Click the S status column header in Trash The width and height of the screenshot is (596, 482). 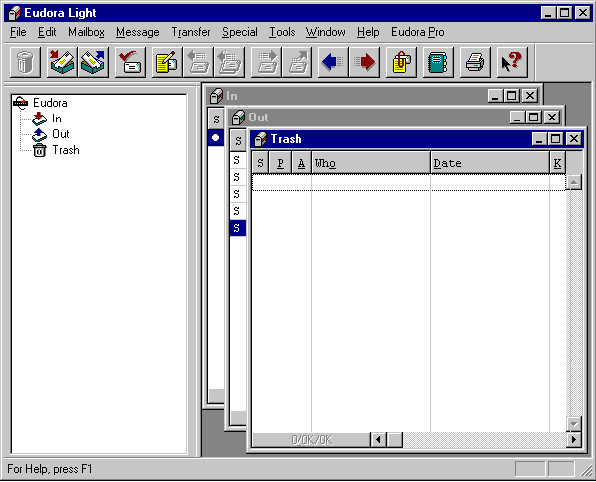pos(260,163)
